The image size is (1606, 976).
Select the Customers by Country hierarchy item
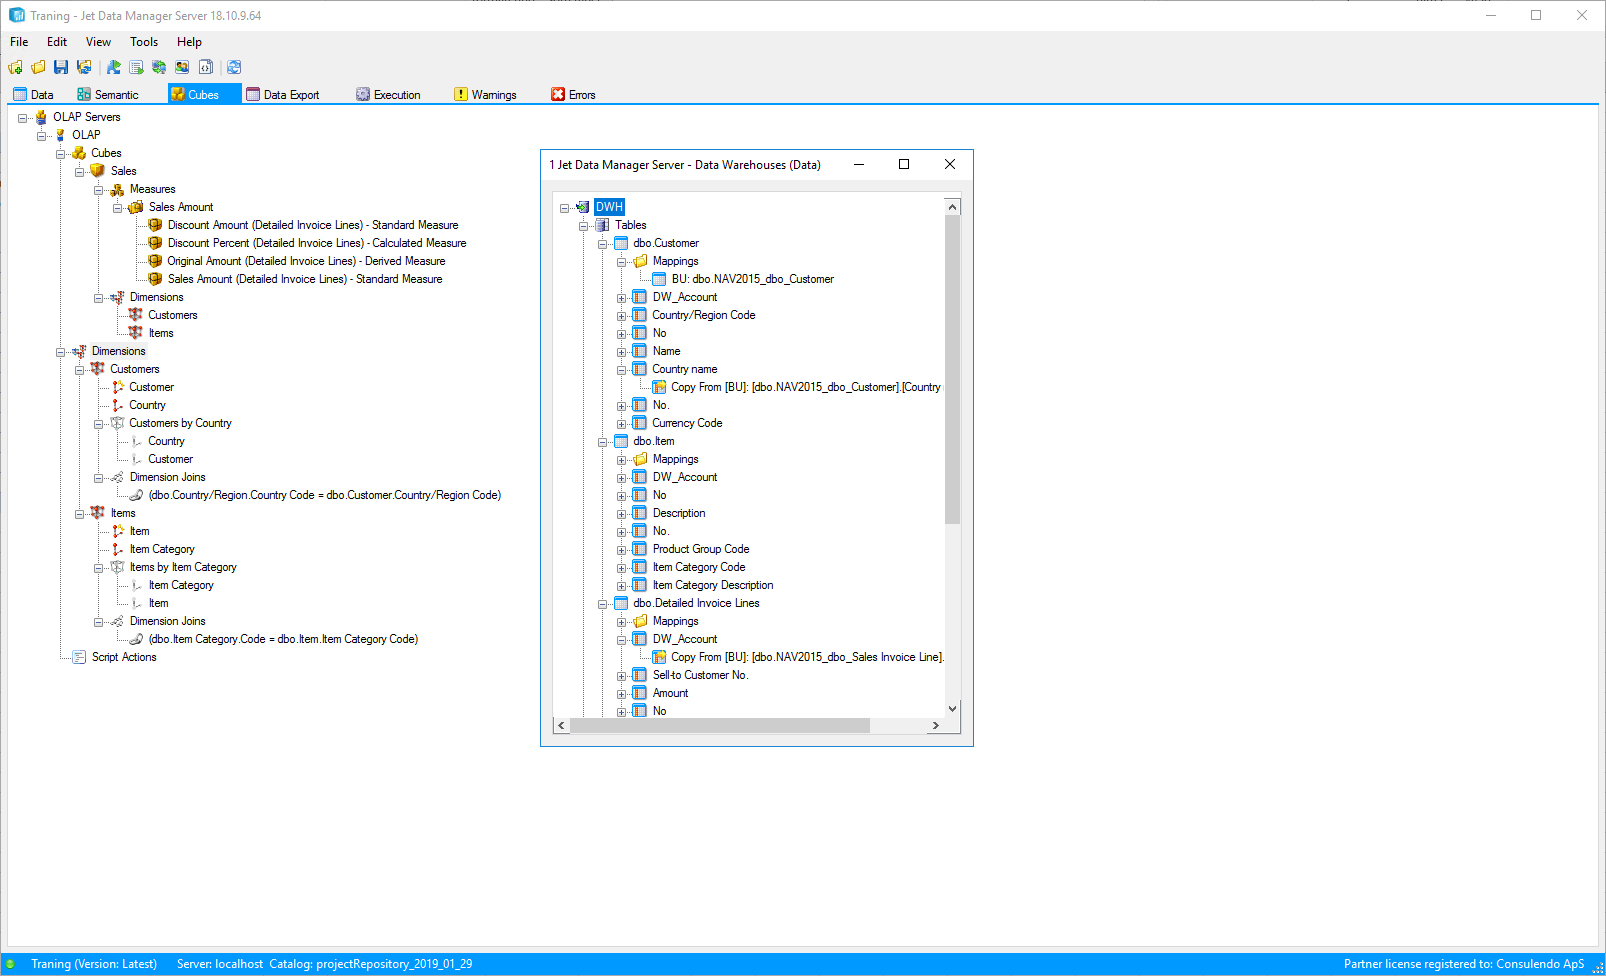[180, 423]
